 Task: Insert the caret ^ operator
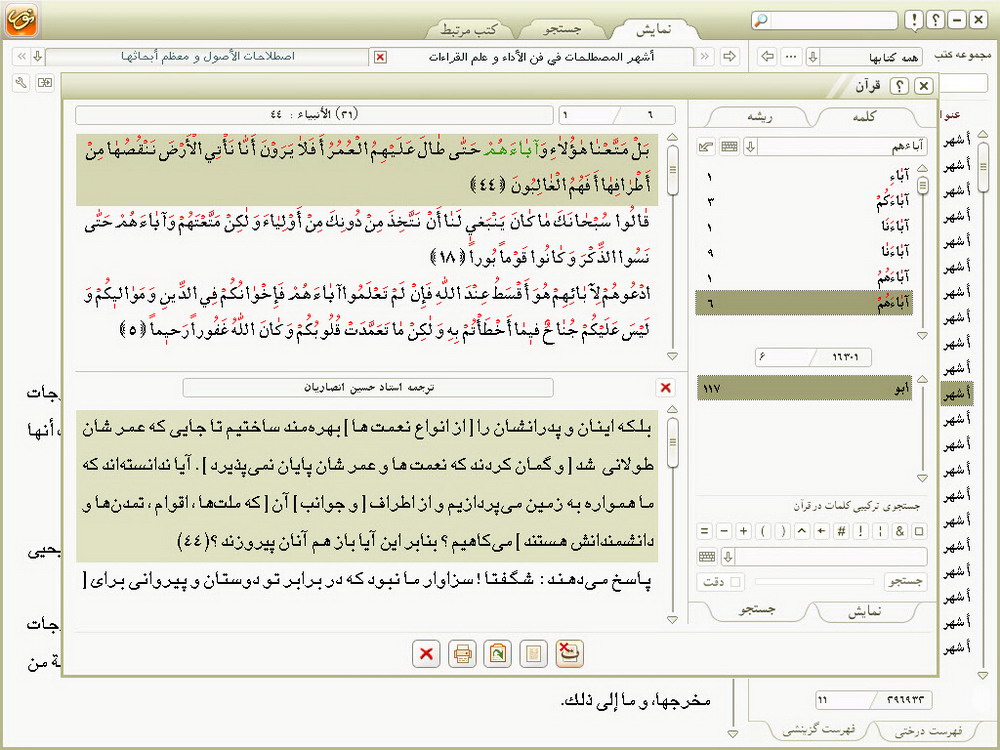[802, 531]
